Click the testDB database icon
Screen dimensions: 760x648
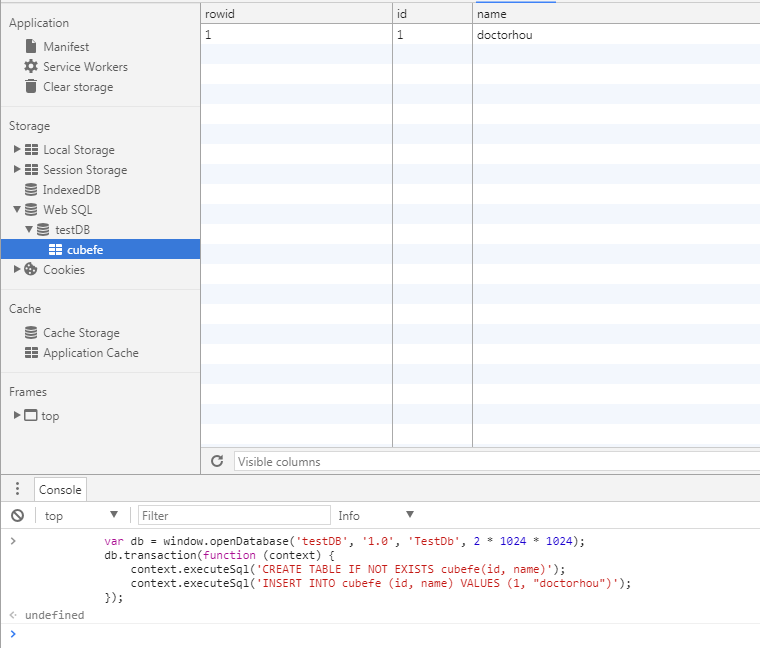(43, 229)
